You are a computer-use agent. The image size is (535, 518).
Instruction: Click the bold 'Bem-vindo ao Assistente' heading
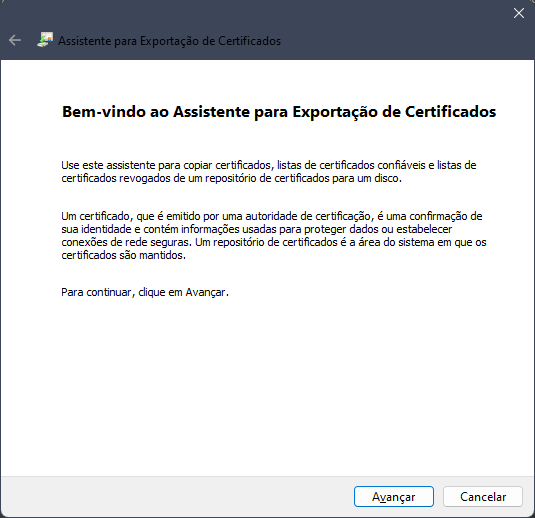coord(279,112)
